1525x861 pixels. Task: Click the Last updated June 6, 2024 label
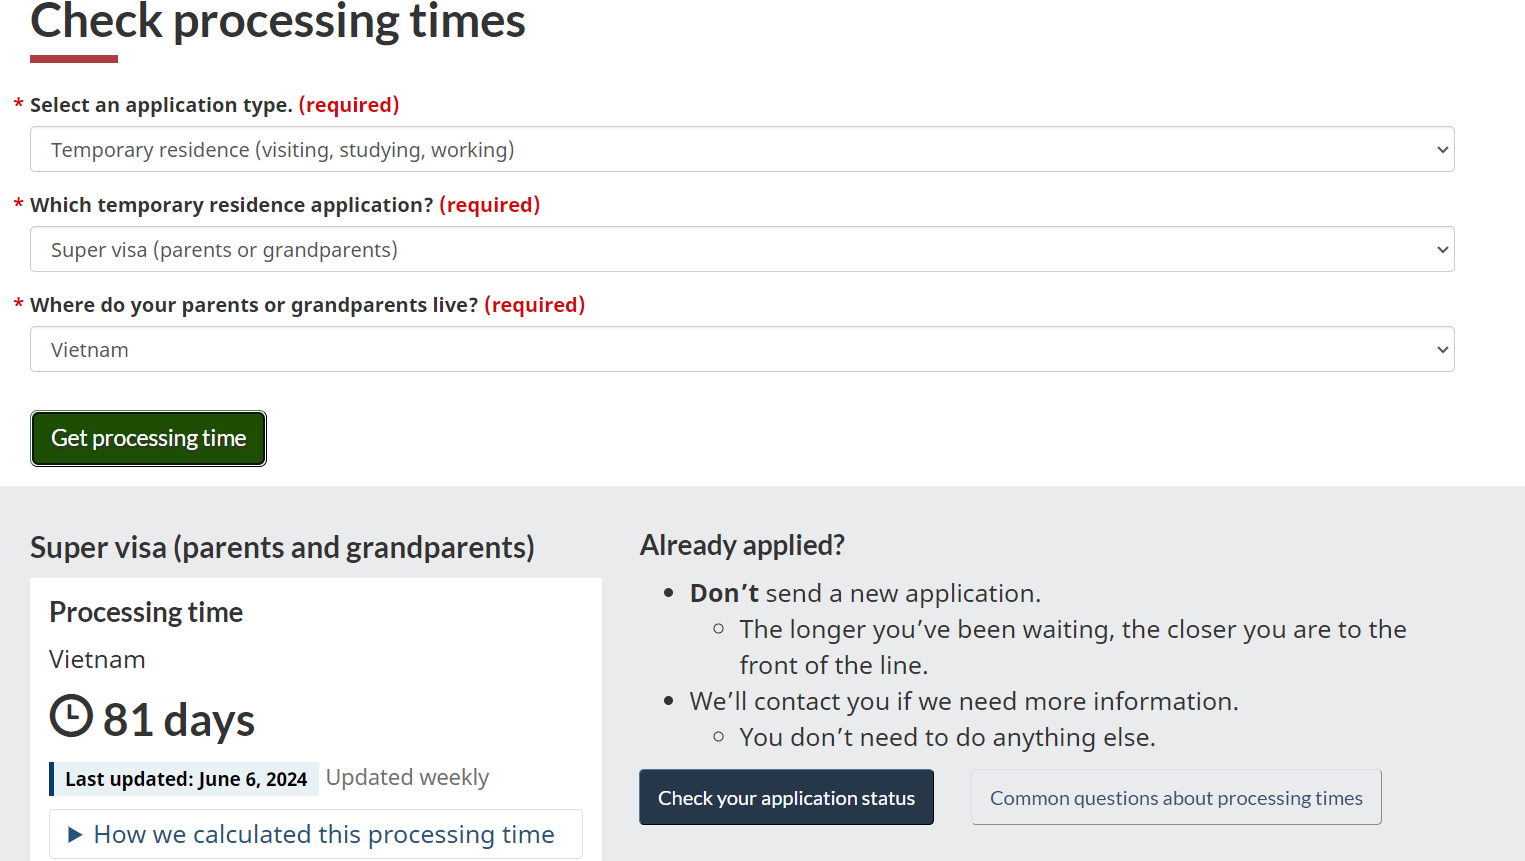click(x=185, y=779)
